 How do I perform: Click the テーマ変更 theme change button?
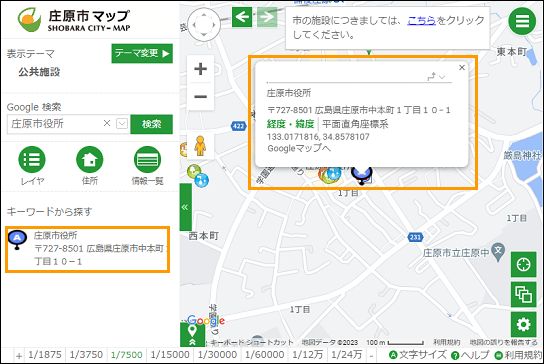(x=142, y=53)
